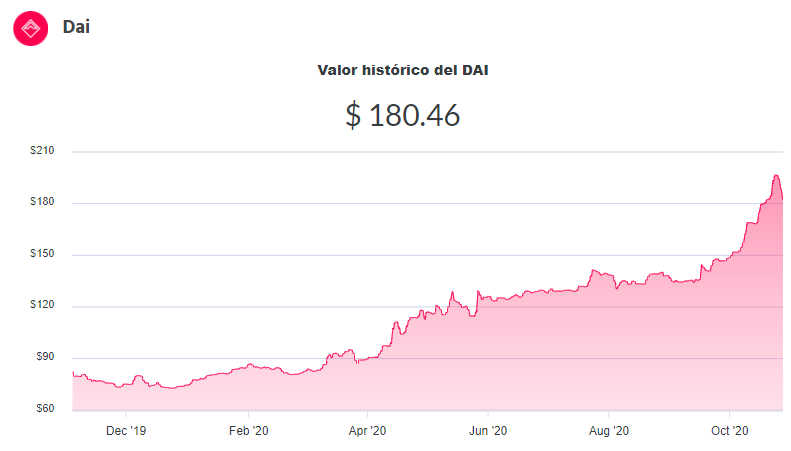Screen dimensions: 791x451
Task: Click the Aug '20 date label
Action: 608,430
